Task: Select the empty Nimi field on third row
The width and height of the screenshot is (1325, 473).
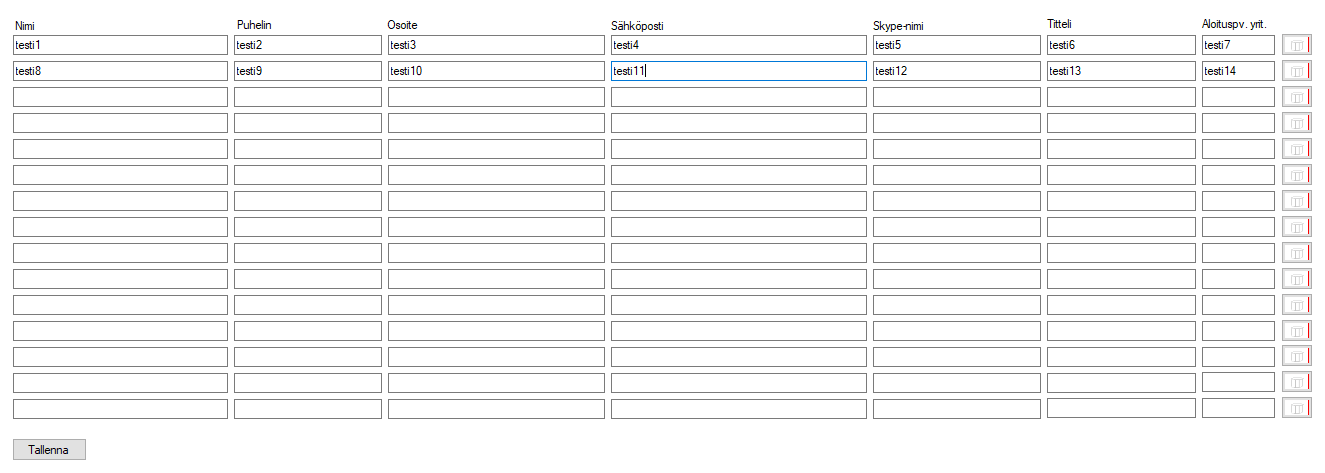Action: point(121,97)
